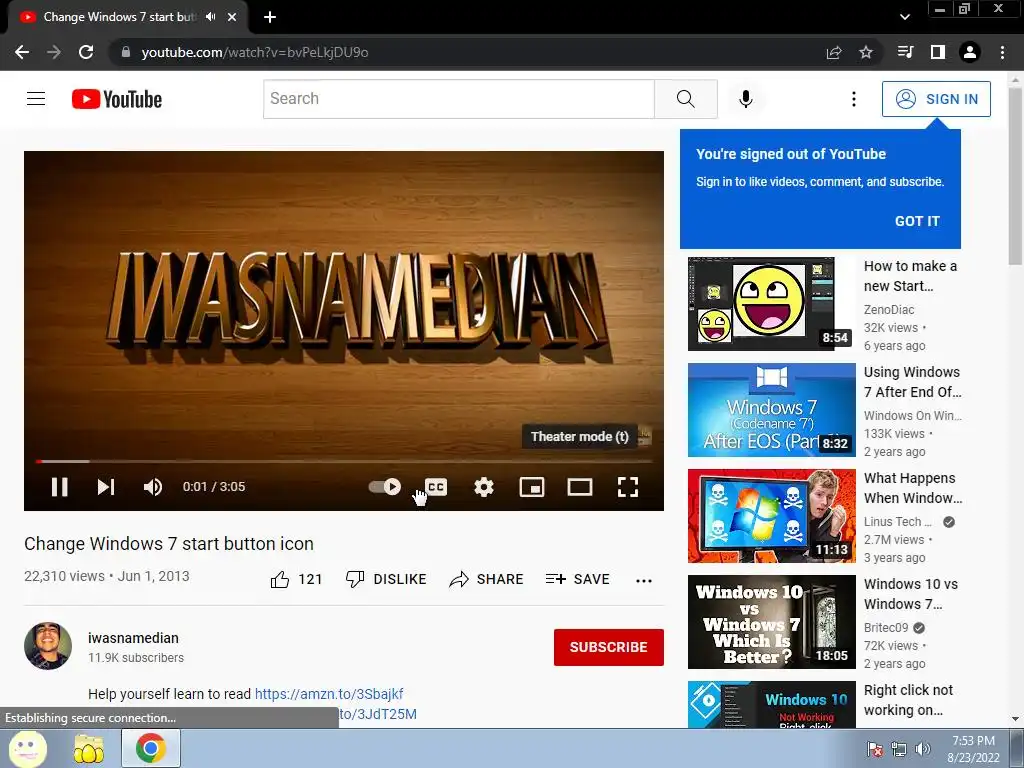Open Action Center flag tray icon
Image resolution: width=1024 pixels, height=768 pixels.
click(875, 749)
